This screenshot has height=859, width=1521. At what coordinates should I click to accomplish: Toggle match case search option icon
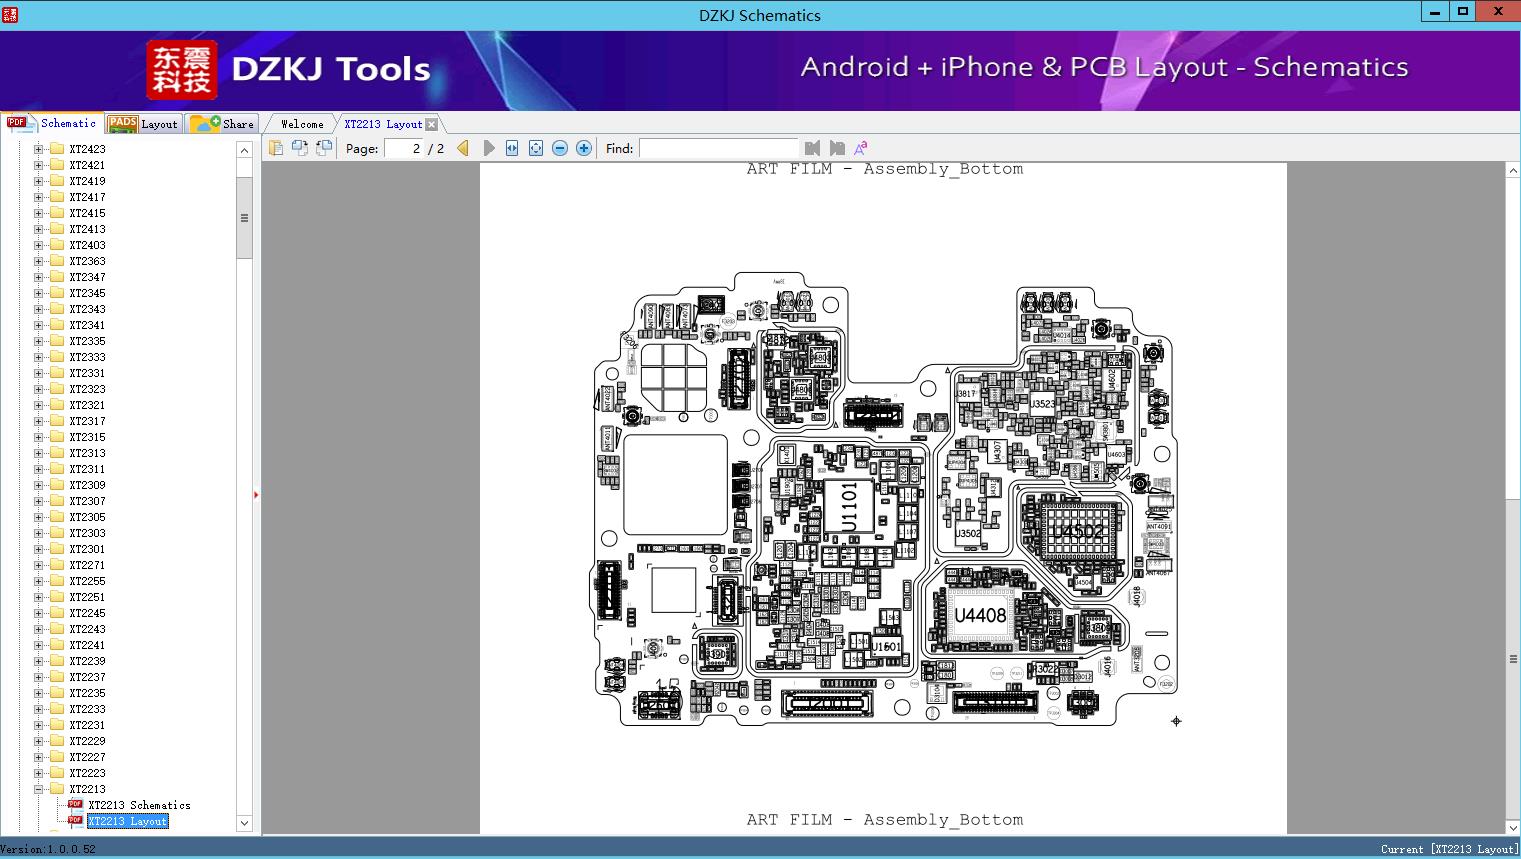point(860,148)
